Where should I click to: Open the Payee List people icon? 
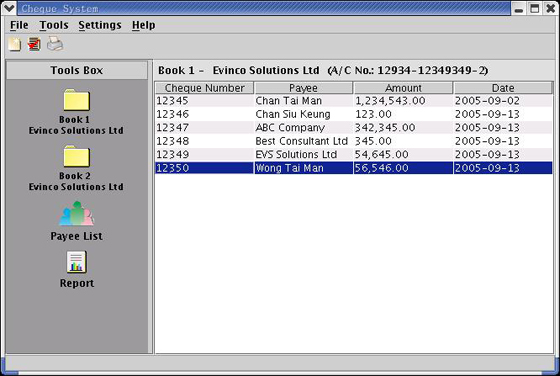[x=76, y=214]
